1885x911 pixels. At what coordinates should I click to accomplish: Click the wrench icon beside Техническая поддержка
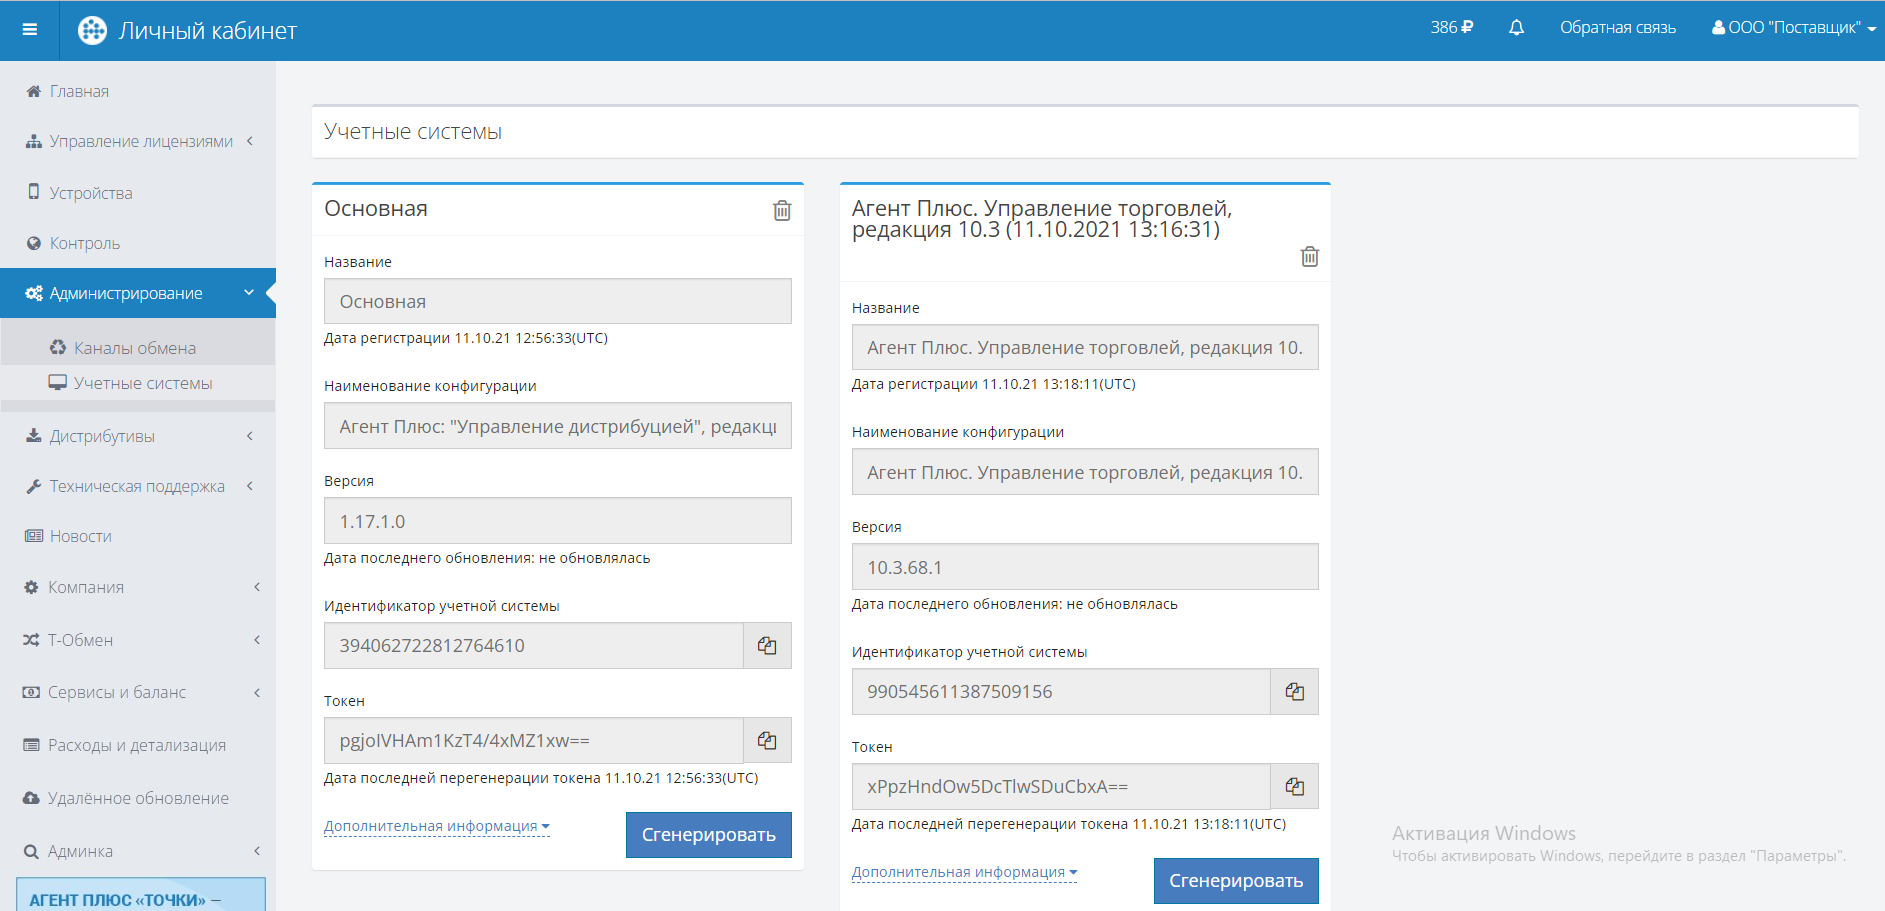[x=34, y=486]
